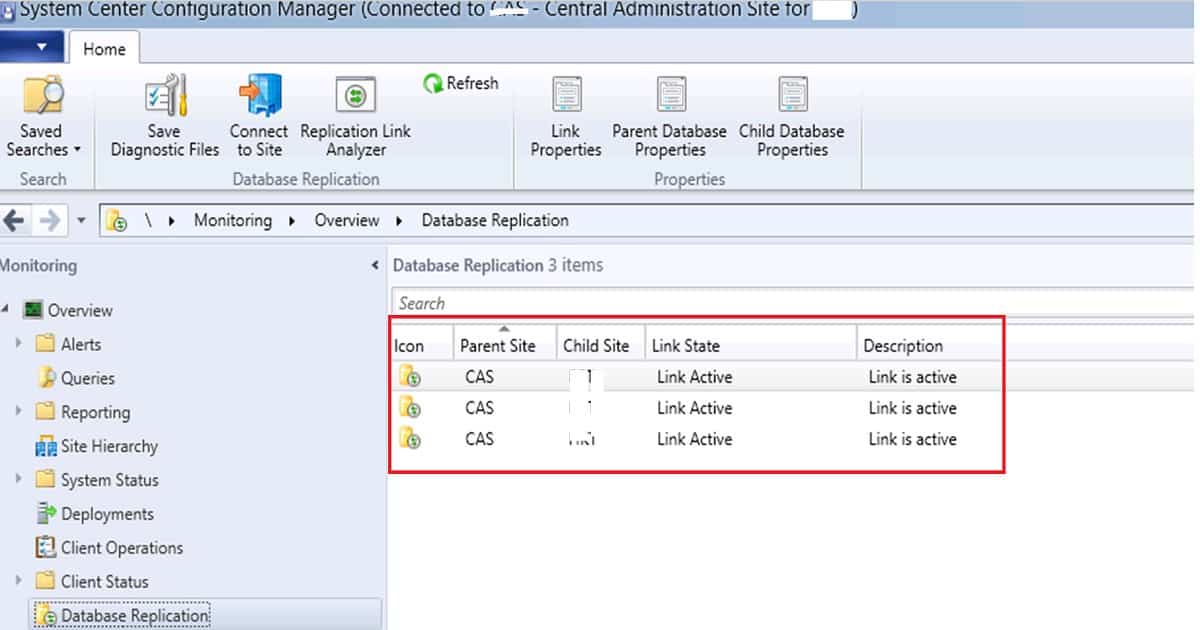
Task: Expand the Client Status tree node
Action: click(18, 581)
